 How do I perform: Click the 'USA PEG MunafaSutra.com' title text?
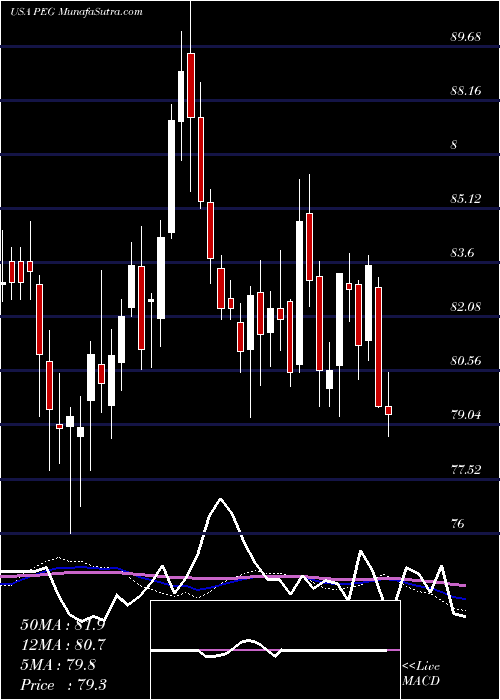click(76, 12)
